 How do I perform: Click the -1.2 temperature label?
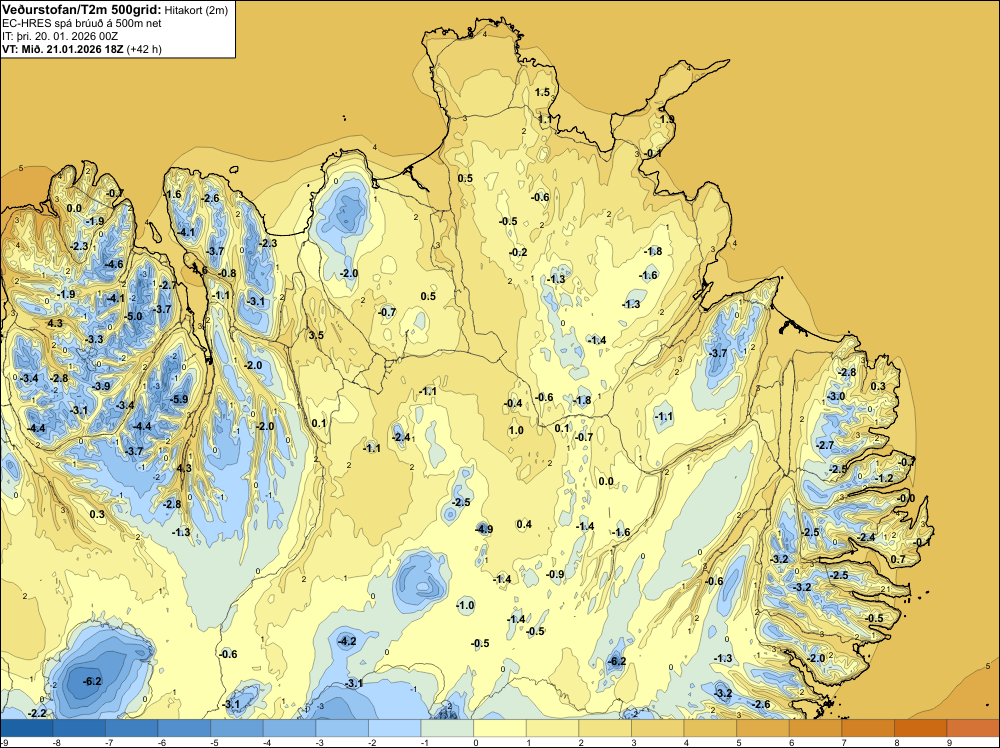885,478
